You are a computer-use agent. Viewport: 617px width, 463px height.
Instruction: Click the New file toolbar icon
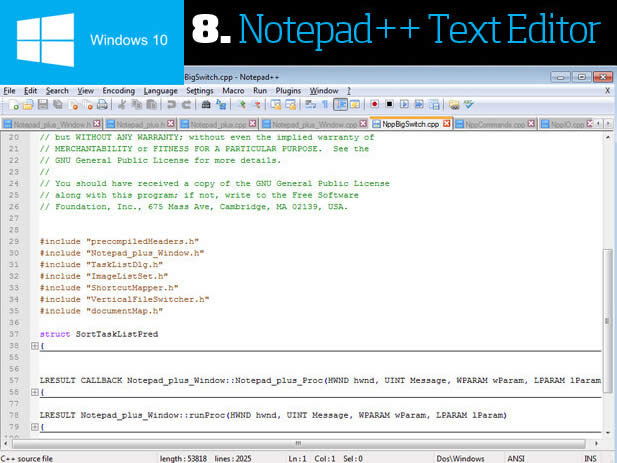[x=13, y=104]
